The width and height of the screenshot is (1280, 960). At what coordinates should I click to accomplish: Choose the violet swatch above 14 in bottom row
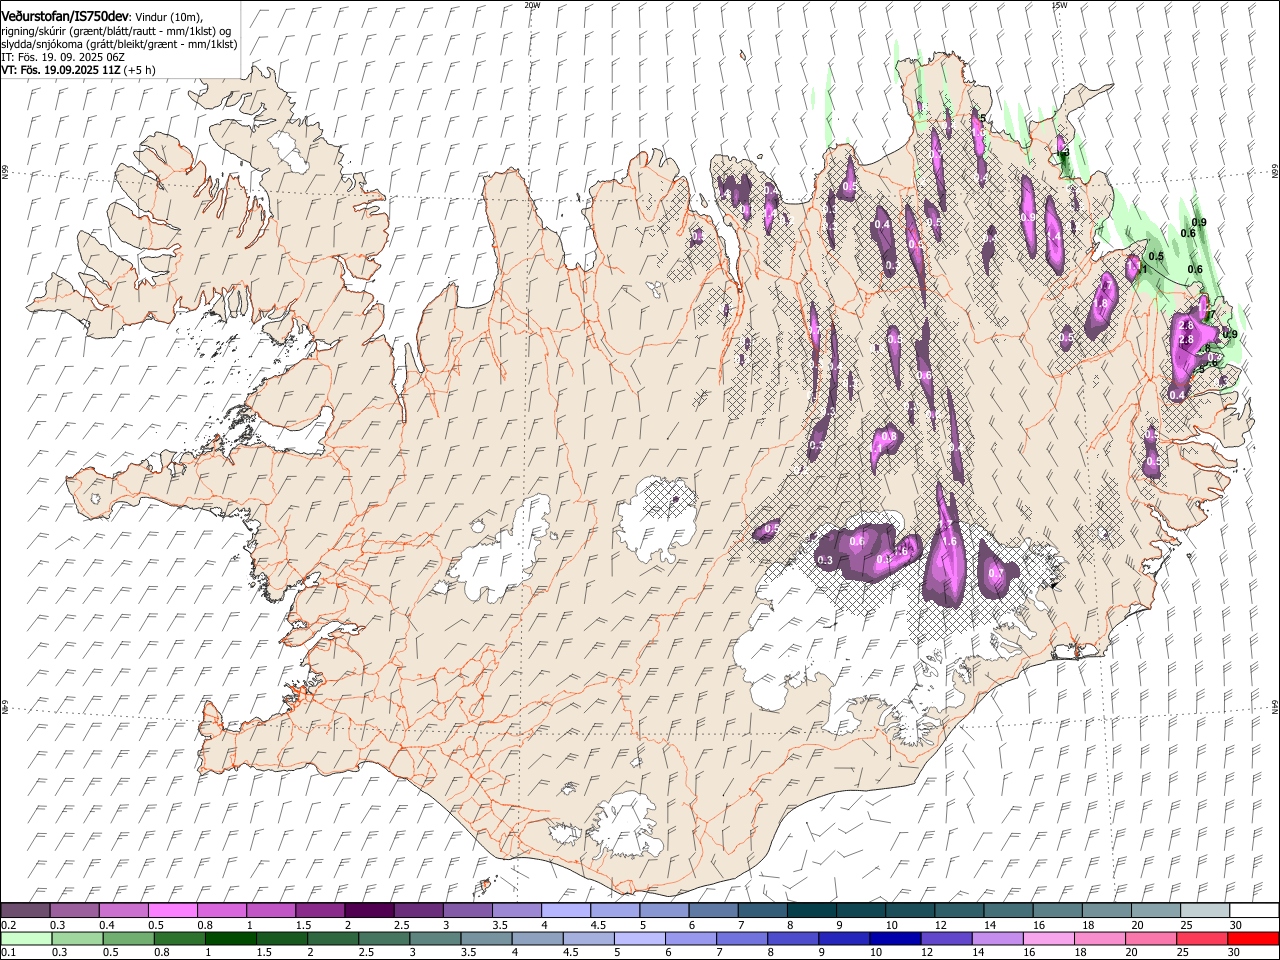(997, 939)
